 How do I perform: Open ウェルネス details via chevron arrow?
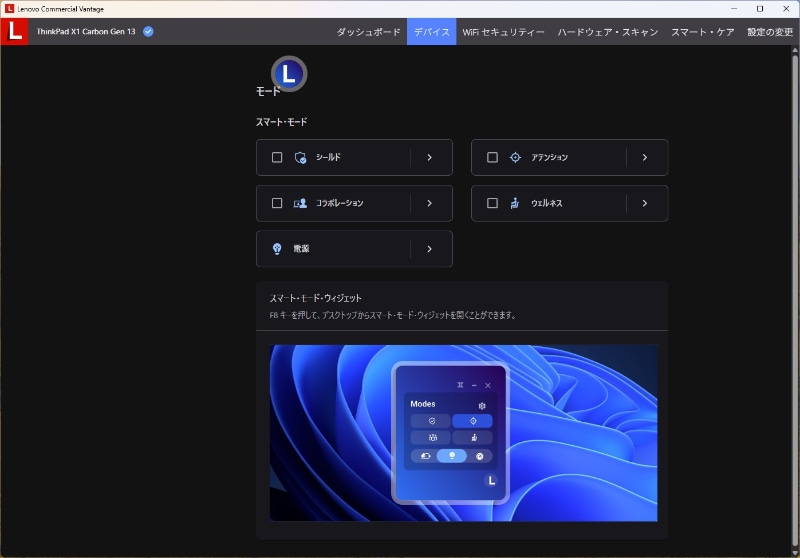[645, 203]
